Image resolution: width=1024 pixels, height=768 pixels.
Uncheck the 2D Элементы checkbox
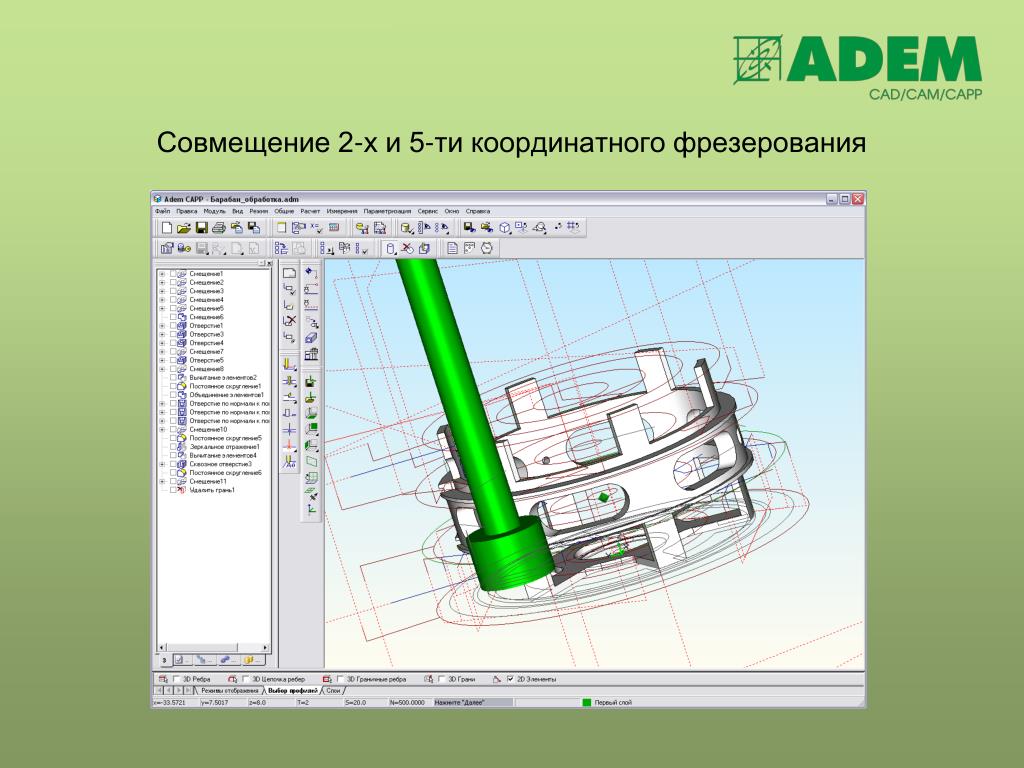click(x=510, y=679)
